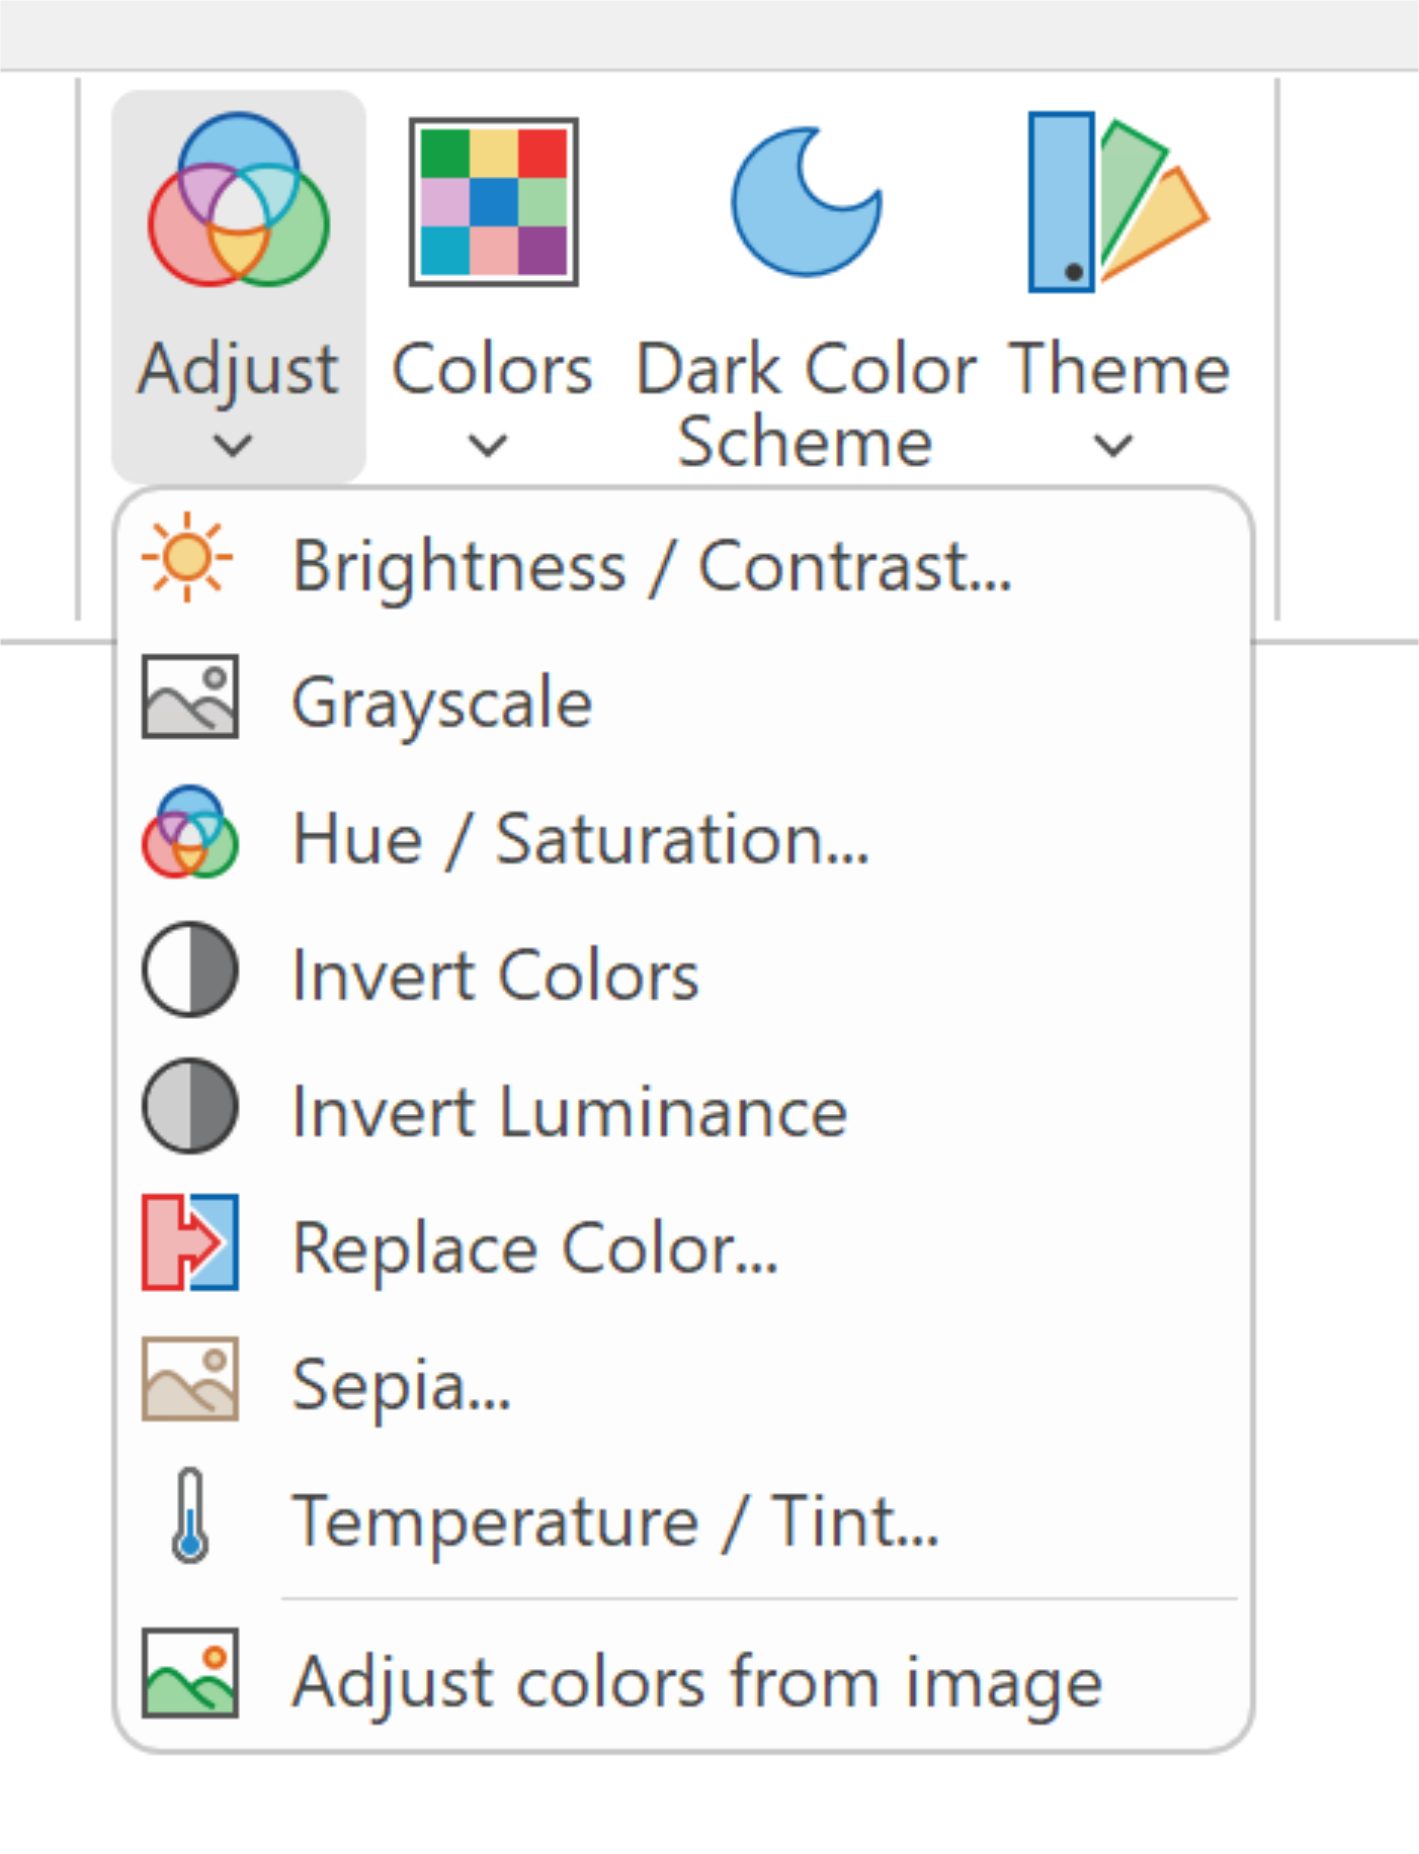Click the Adjust colors from image icon
This screenshot has height=1854, width=1419.
click(x=190, y=1673)
